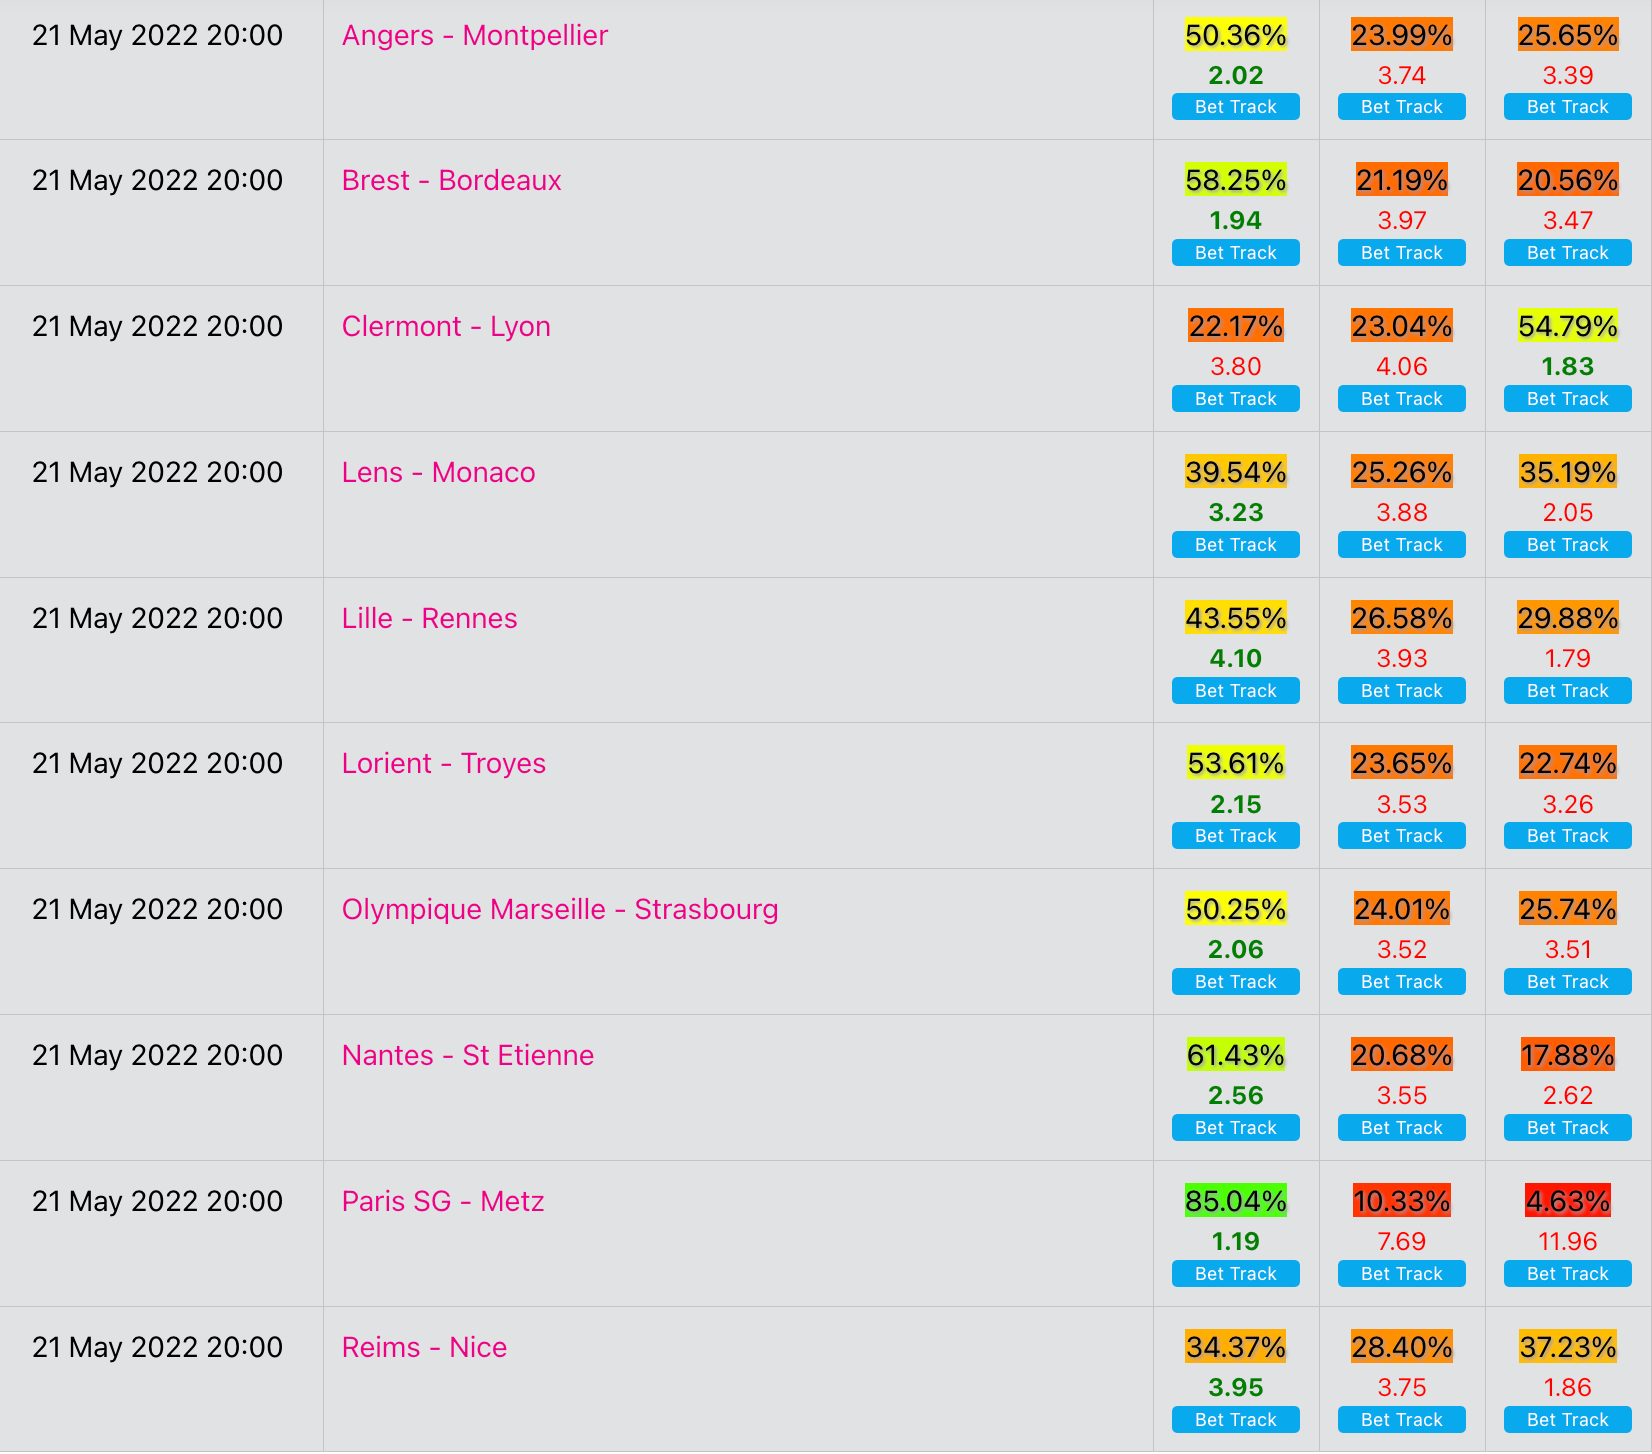Click Bet Track under Nice 1.86 away odds
The image size is (1652, 1454).
(1568, 1420)
